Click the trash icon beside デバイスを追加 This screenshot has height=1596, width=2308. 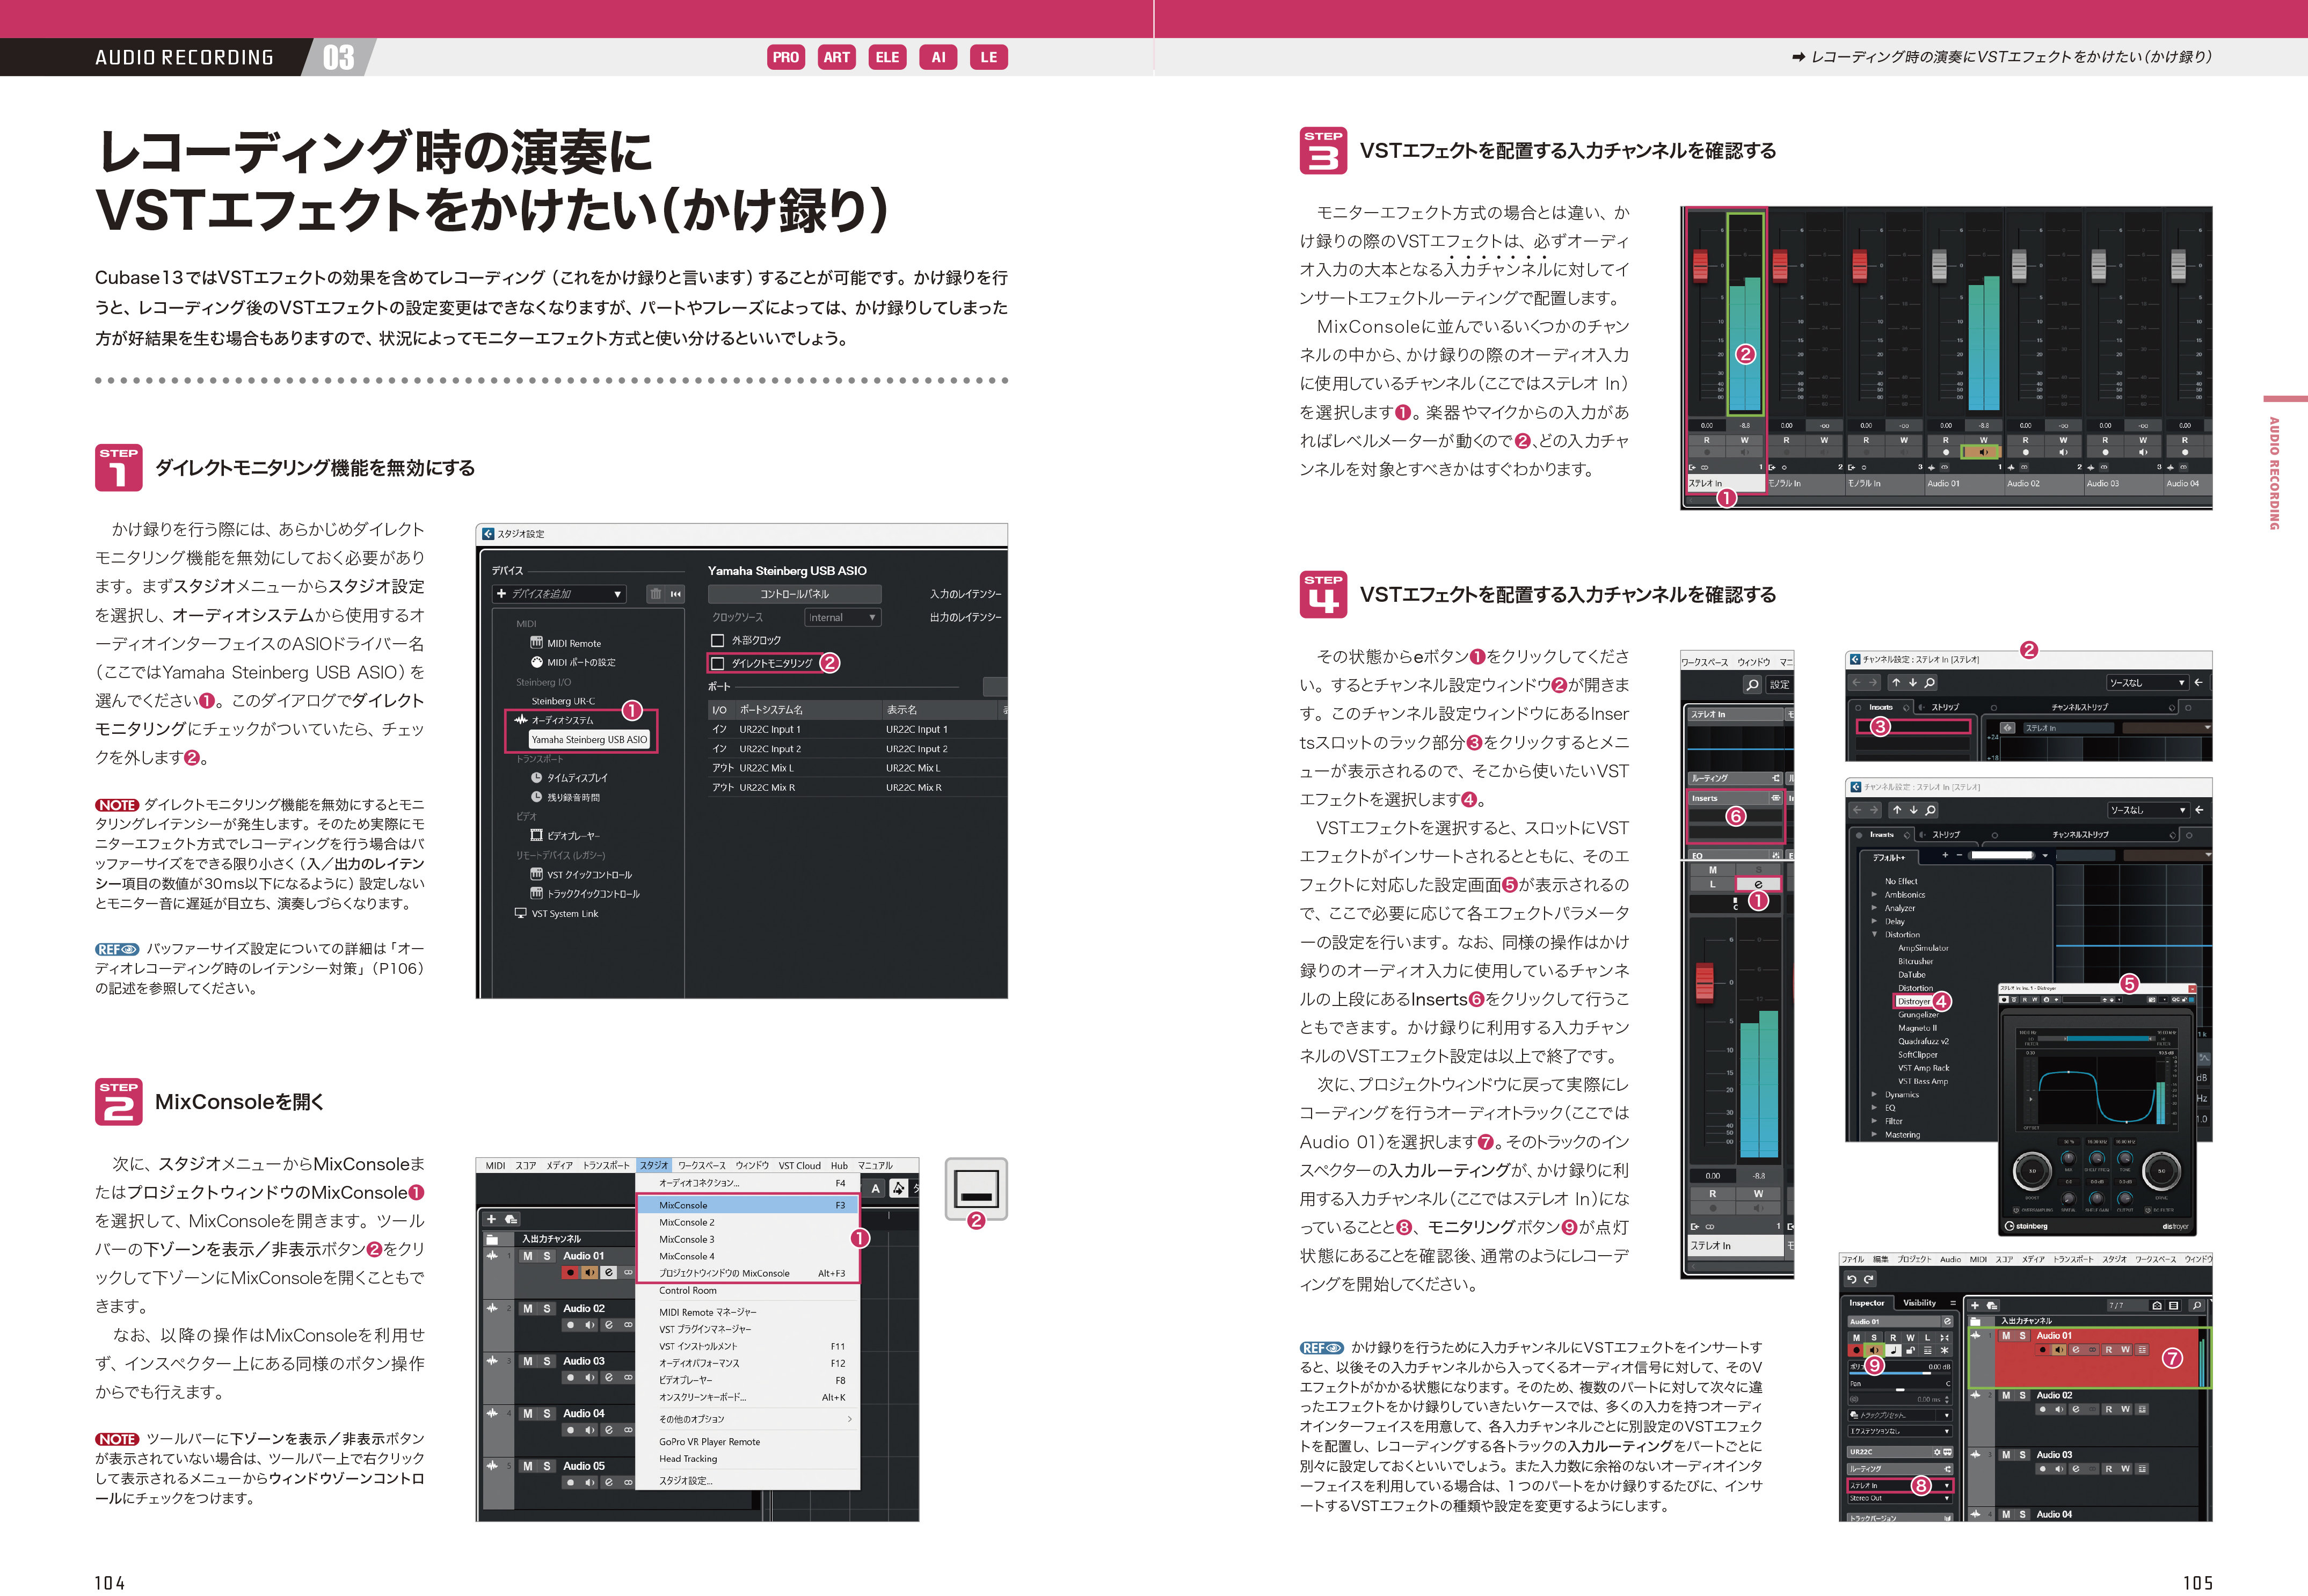(655, 594)
